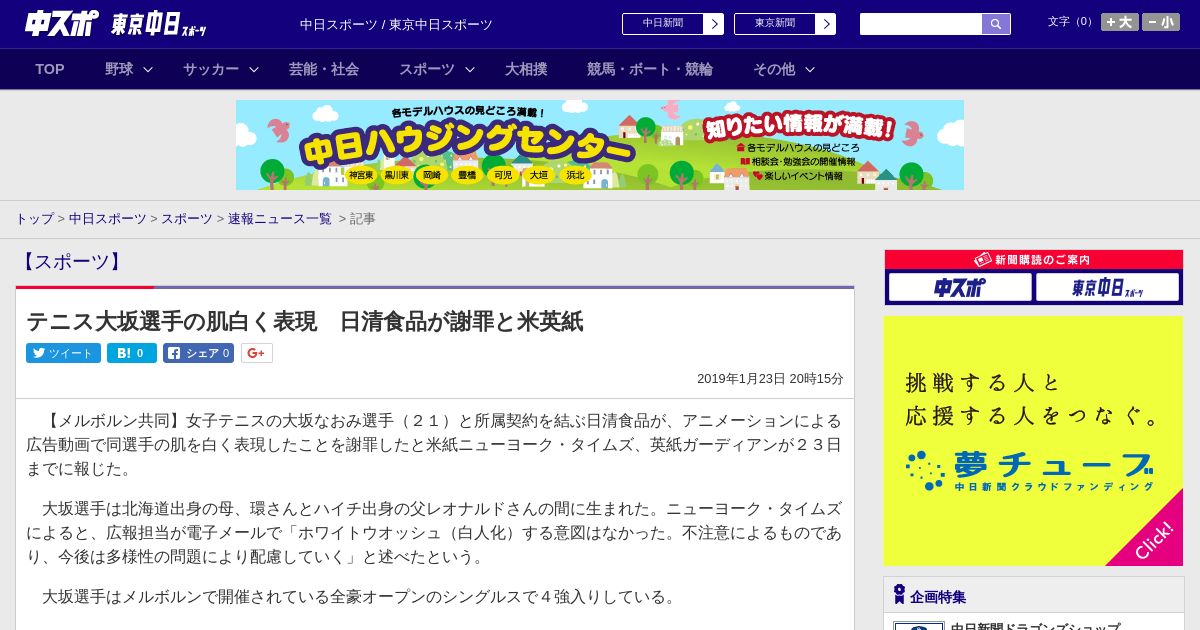
Task: Open the その他 navigation menu
Action: pyautogui.click(x=774, y=69)
